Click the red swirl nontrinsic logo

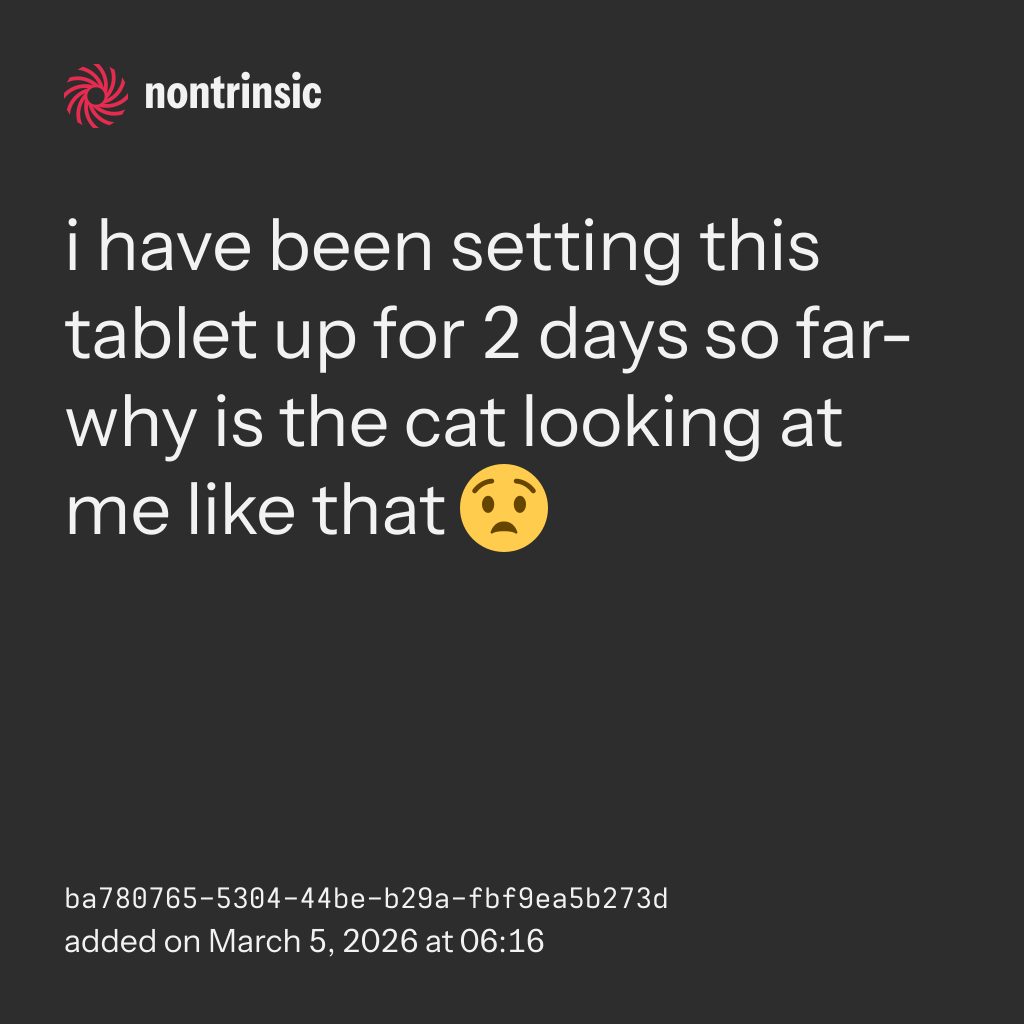click(96, 95)
